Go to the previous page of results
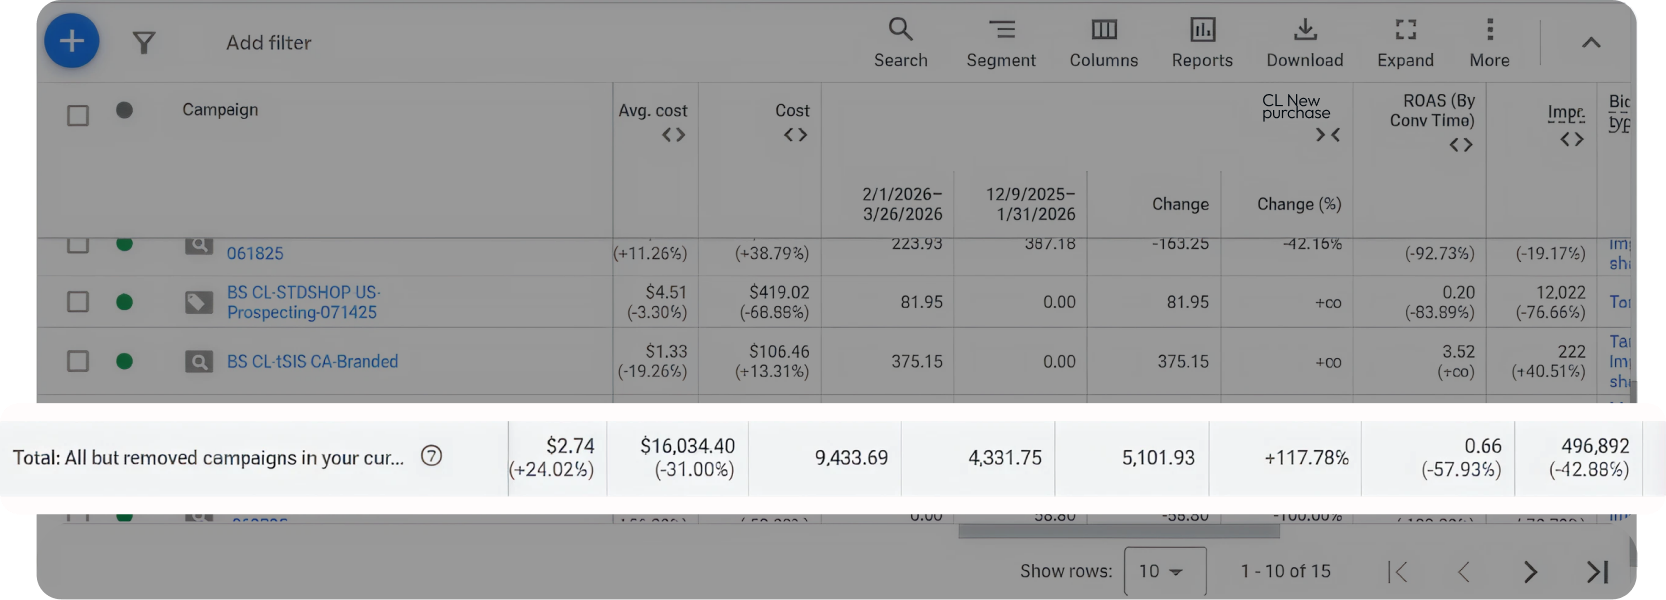Screen dimensions: 1666x600 [1464, 572]
